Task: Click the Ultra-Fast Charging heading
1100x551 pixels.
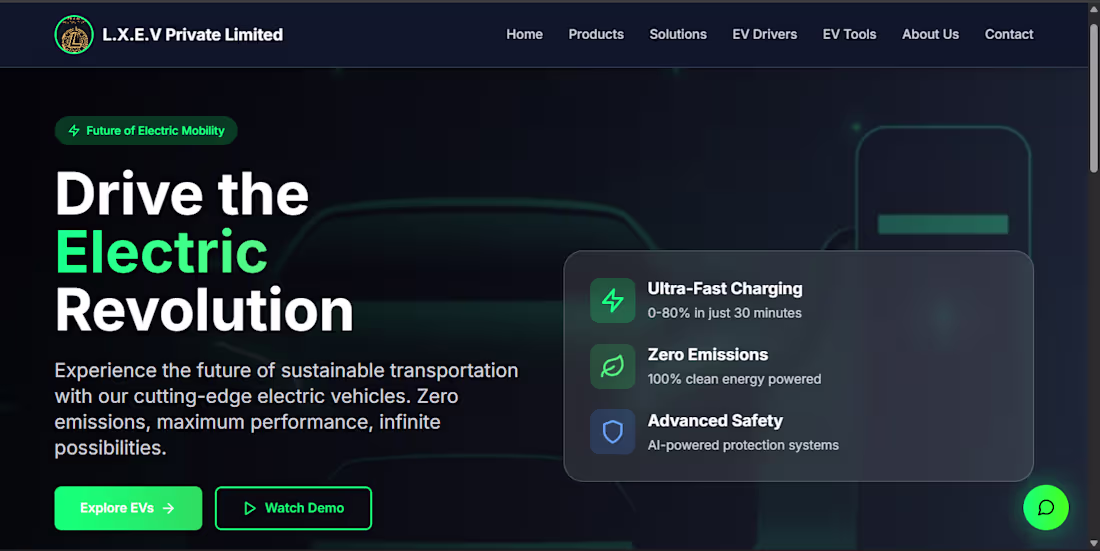Action: click(x=725, y=288)
